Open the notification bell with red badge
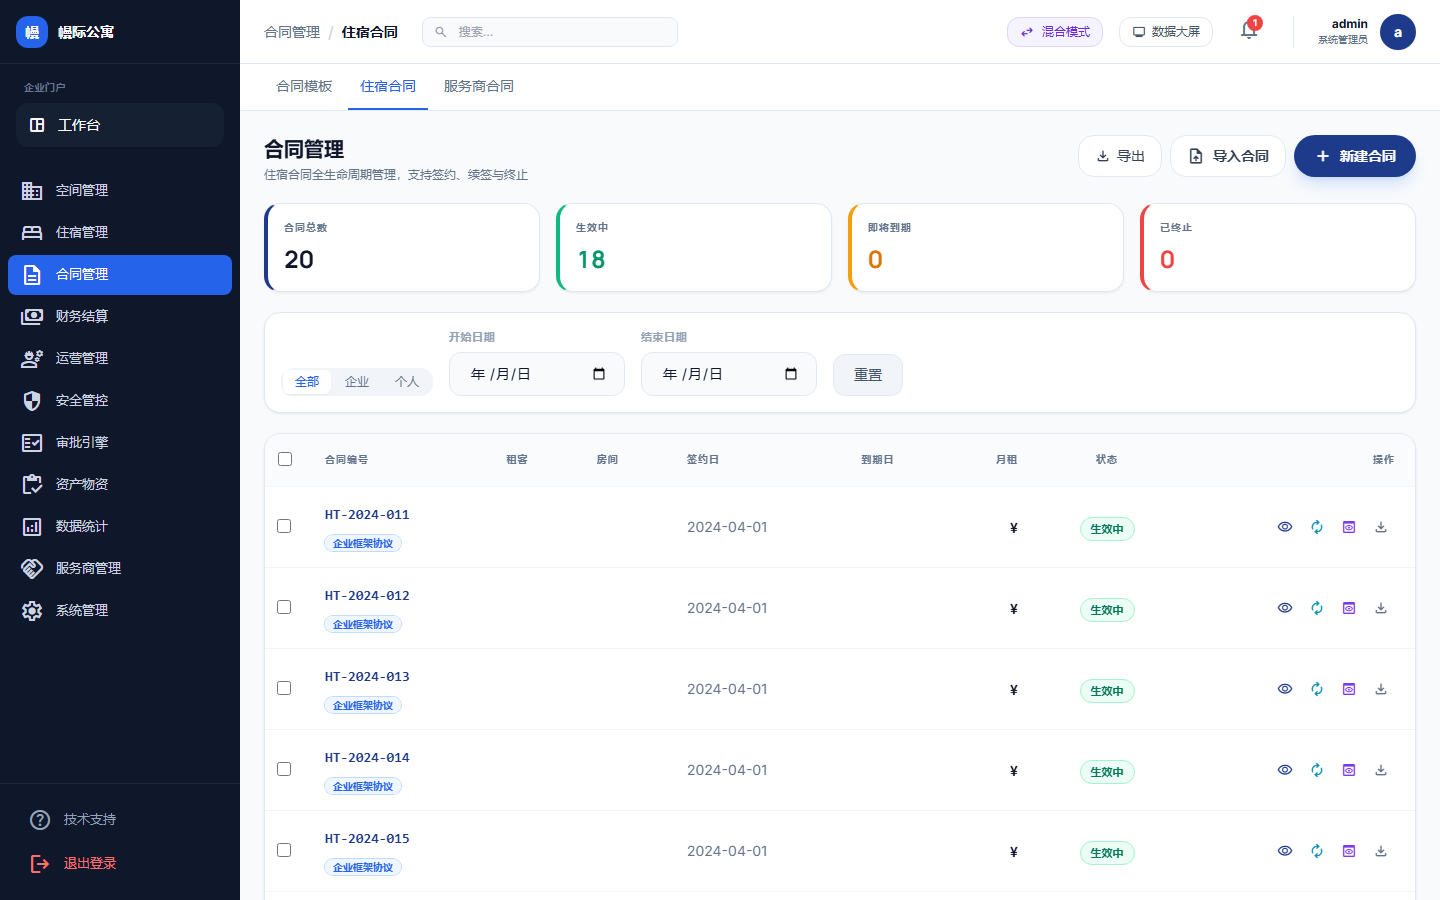1440x900 pixels. [x=1248, y=31]
